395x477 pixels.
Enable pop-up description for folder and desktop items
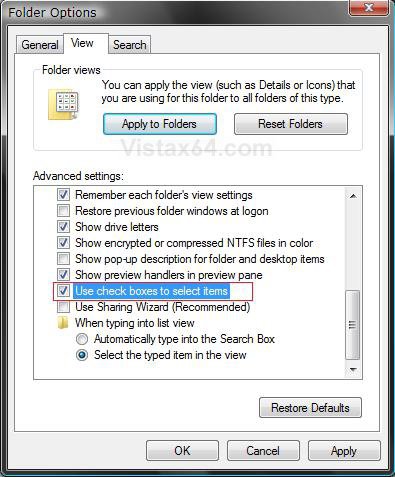(x=63, y=259)
